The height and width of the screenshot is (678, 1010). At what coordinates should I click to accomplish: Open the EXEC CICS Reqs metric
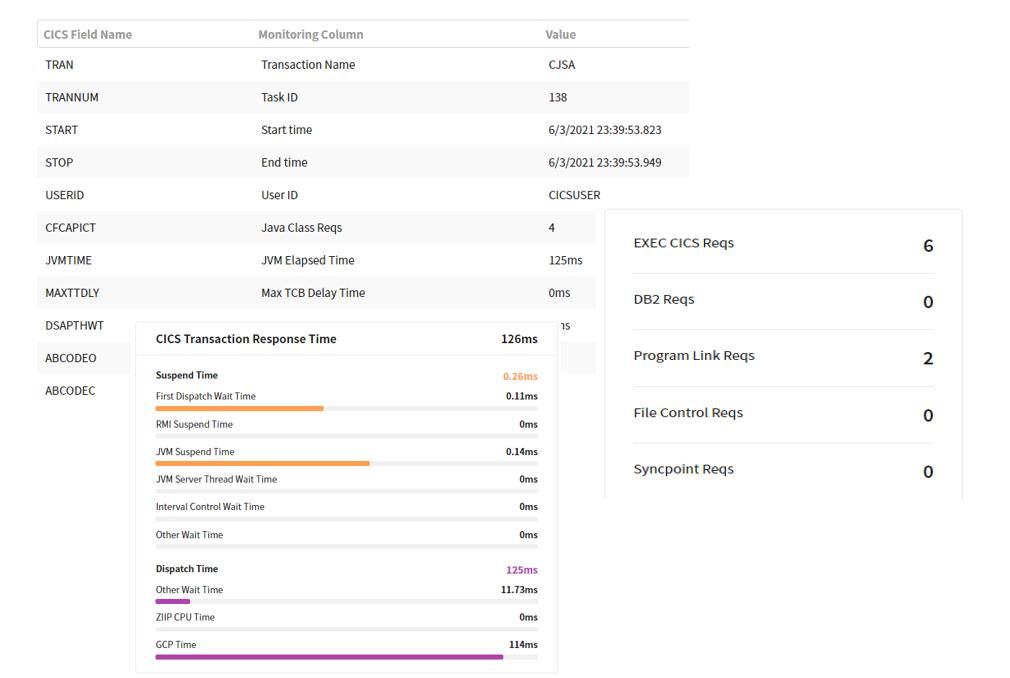point(683,243)
